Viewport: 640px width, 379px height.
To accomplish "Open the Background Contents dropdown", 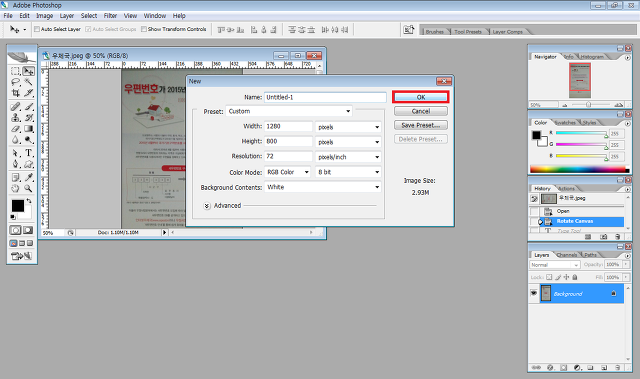I will pos(323,187).
